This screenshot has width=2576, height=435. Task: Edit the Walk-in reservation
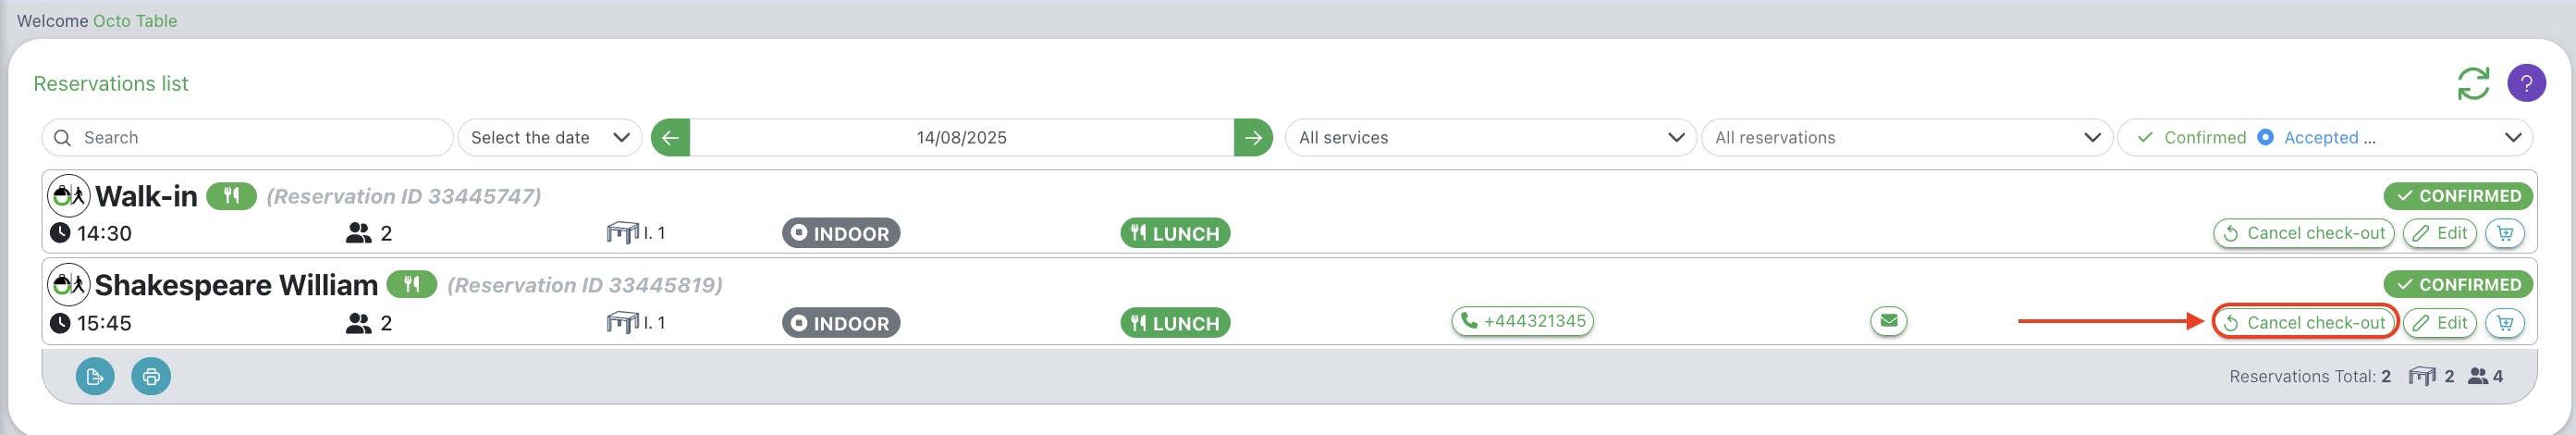(2440, 233)
